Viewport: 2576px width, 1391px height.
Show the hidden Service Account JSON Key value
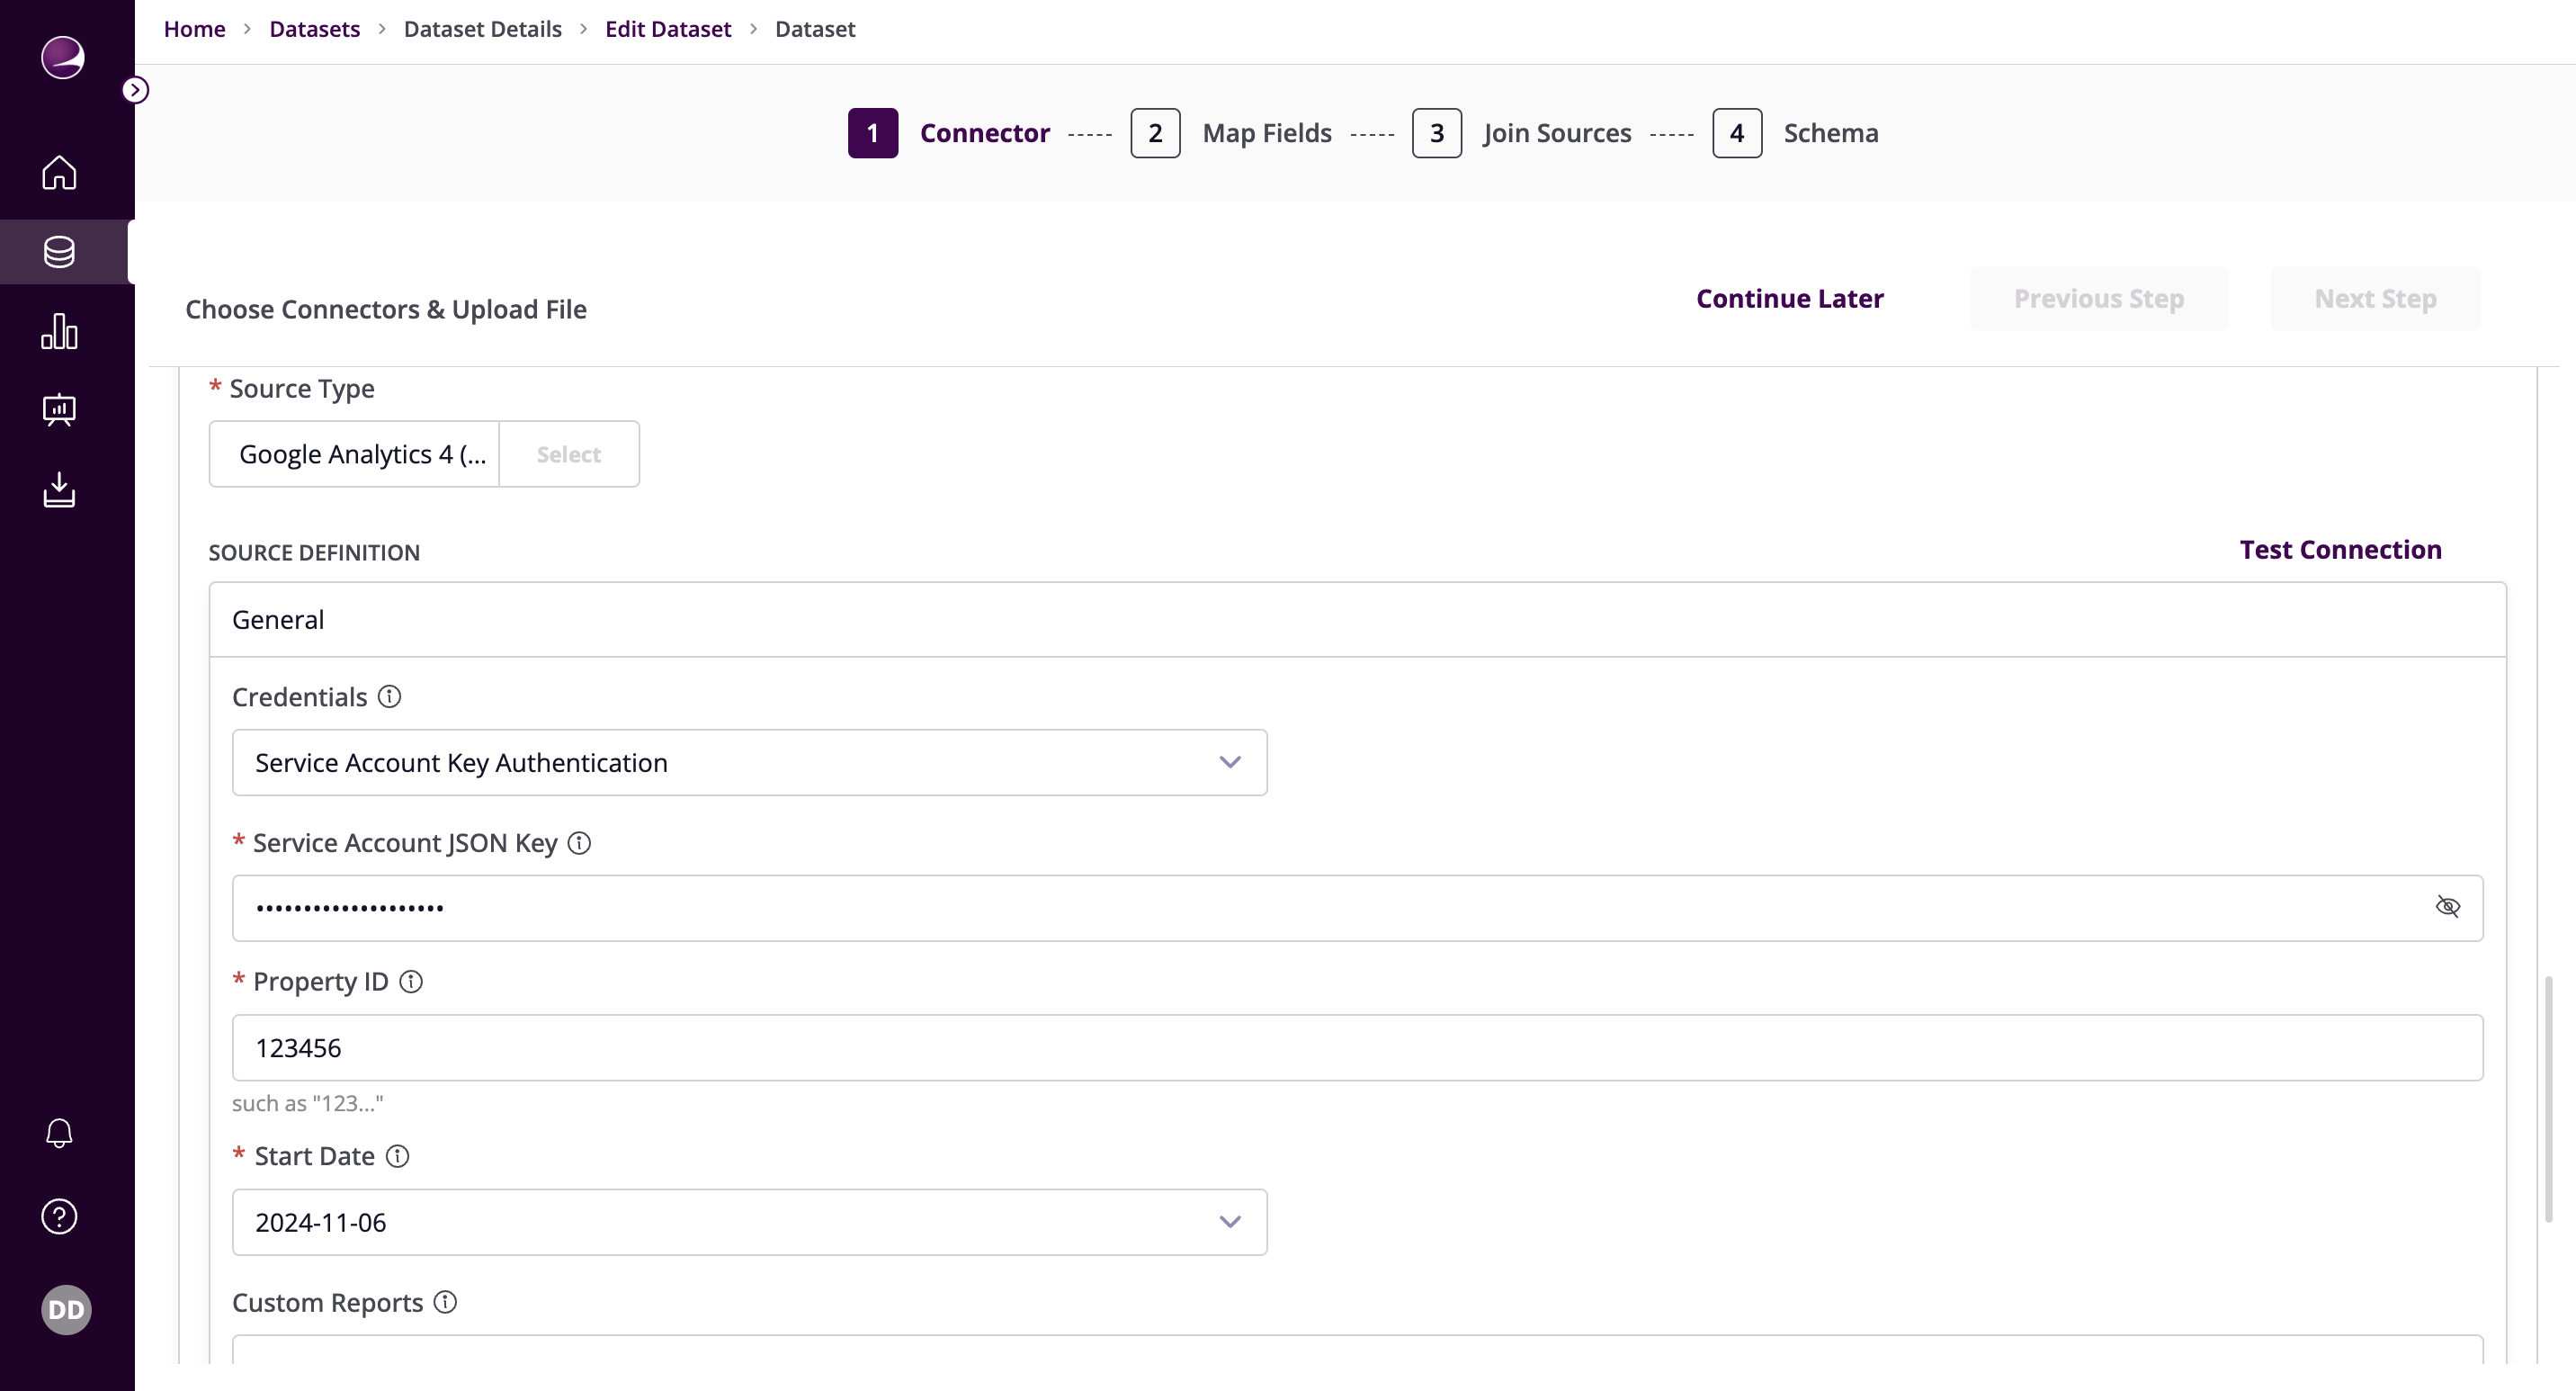point(2449,906)
